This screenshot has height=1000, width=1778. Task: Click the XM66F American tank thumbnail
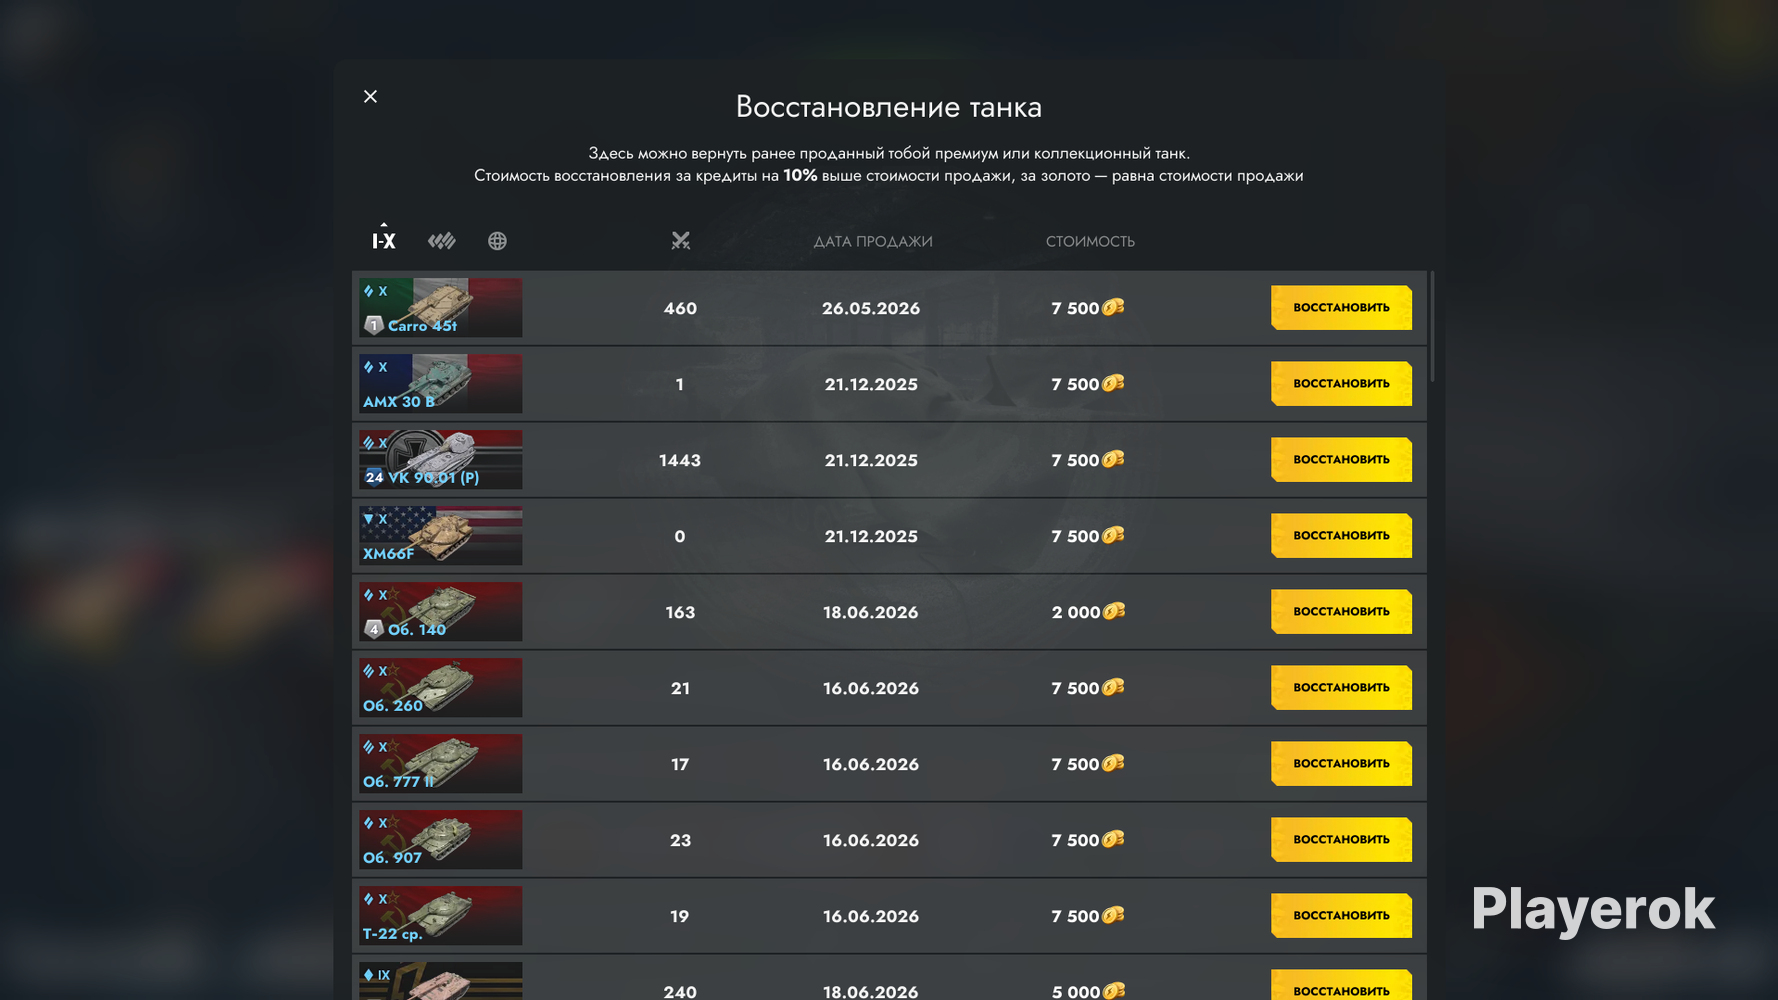(x=441, y=536)
